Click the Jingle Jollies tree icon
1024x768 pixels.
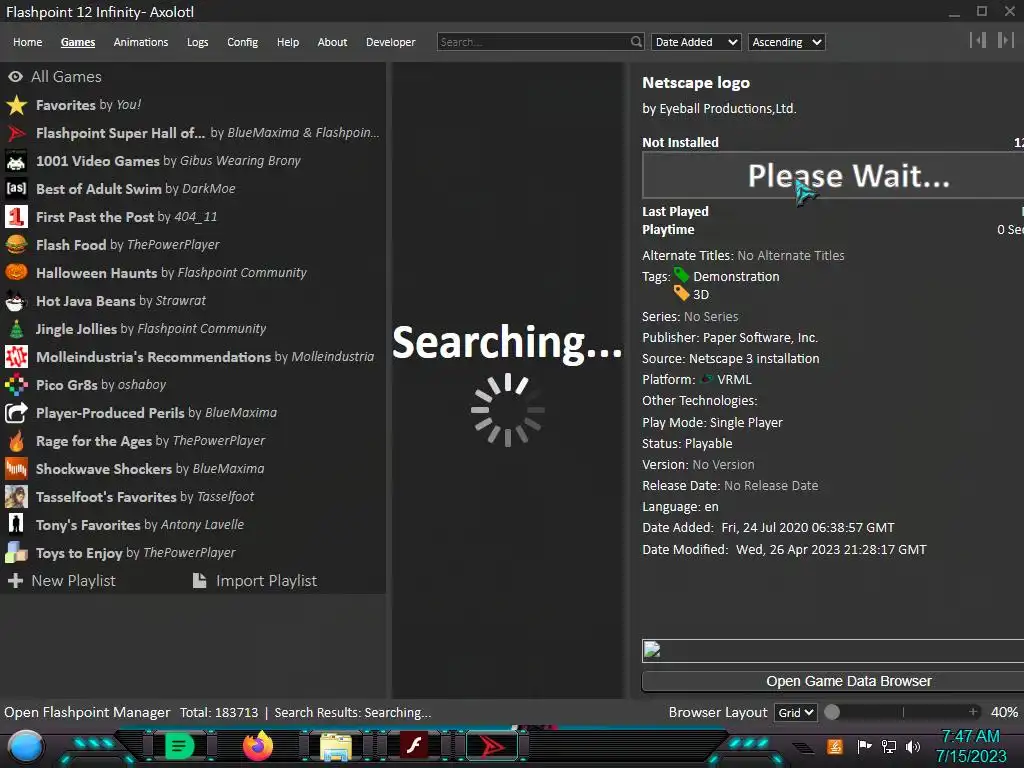click(16, 329)
